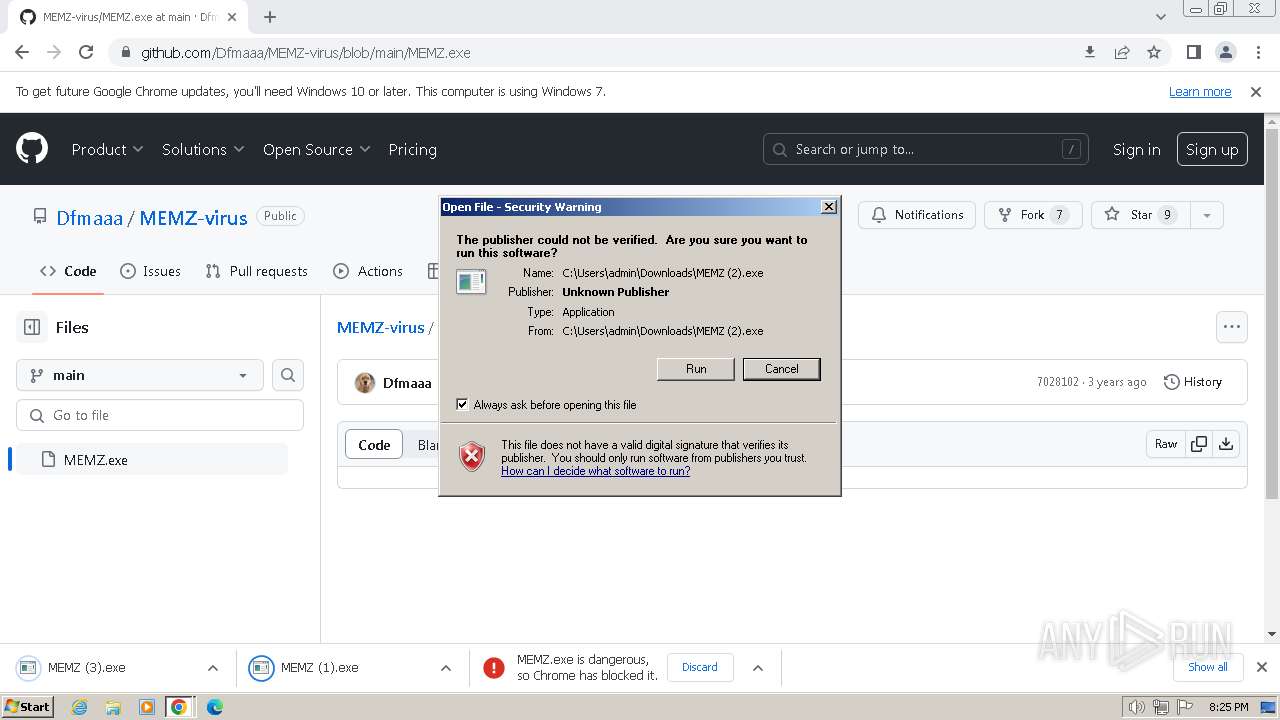The width and height of the screenshot is (1280, 720).
Task: Click Sign in
Action: 1137,149
